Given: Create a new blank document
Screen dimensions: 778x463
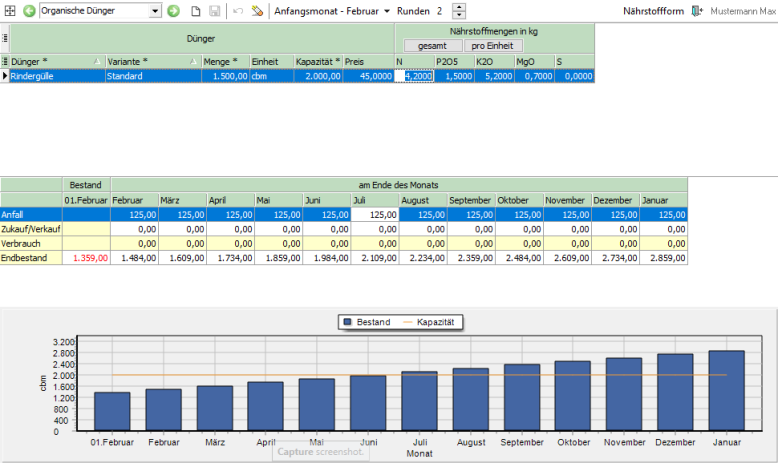Looking at the screenshot, I should (196, 11).
